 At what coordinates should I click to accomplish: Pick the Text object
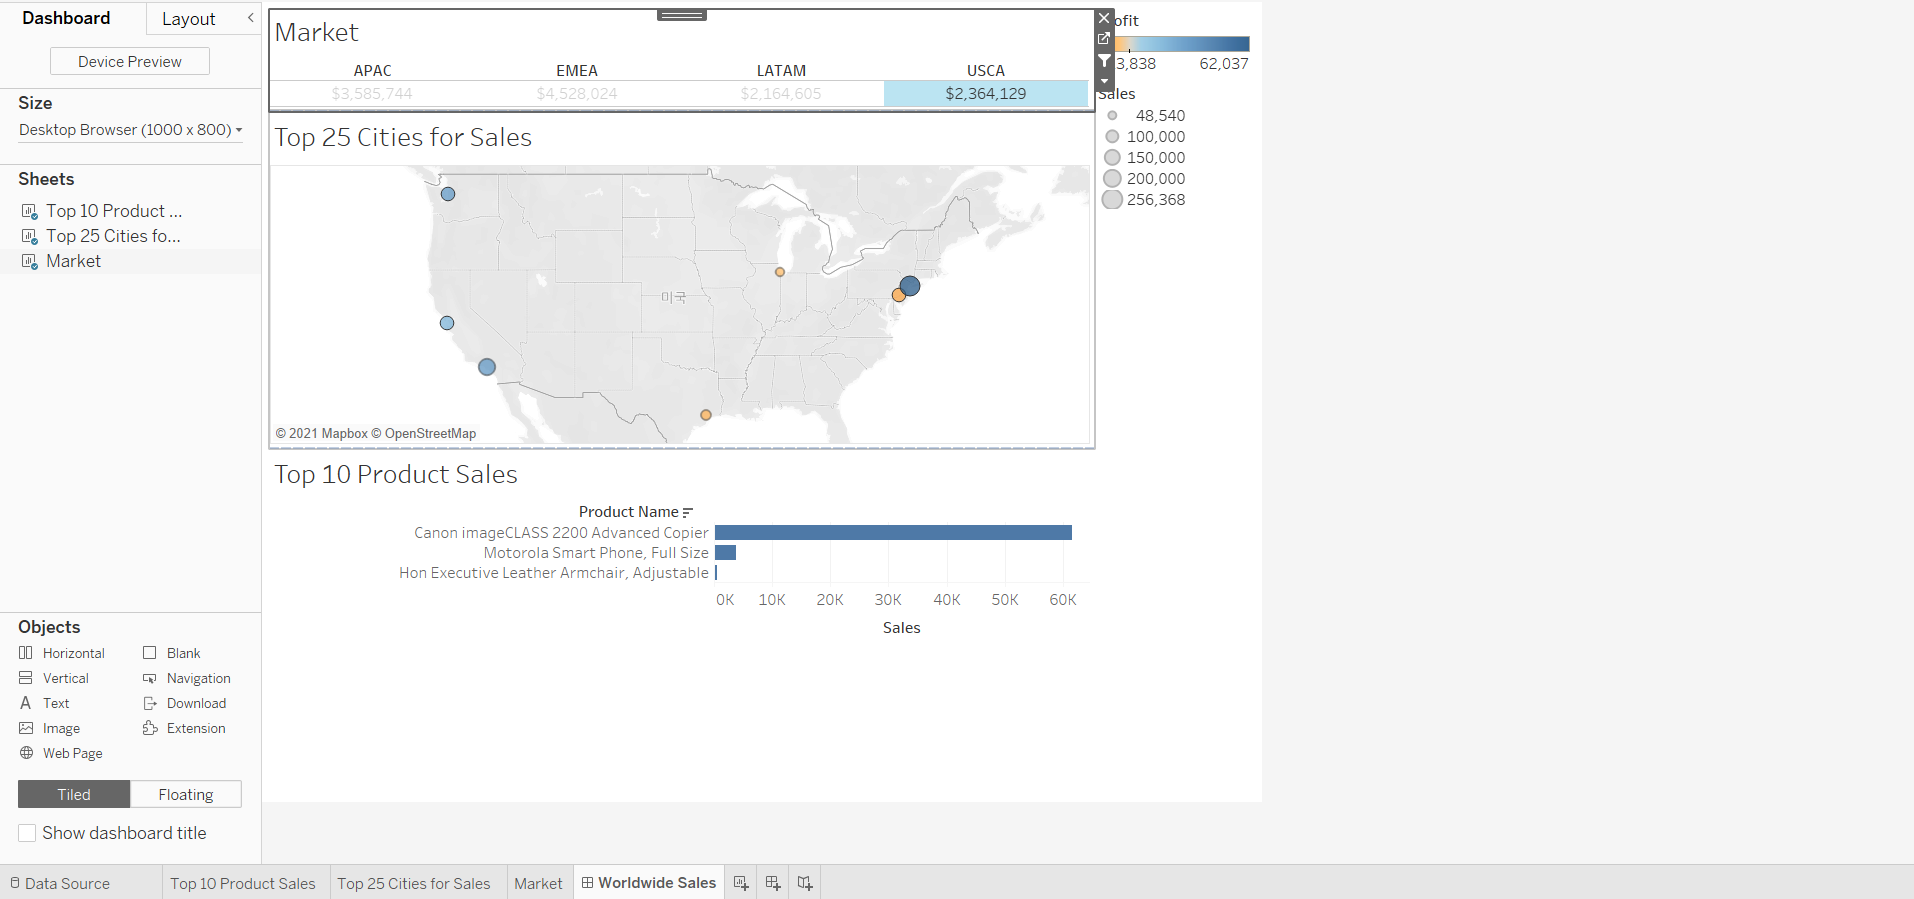pos(44,703)
